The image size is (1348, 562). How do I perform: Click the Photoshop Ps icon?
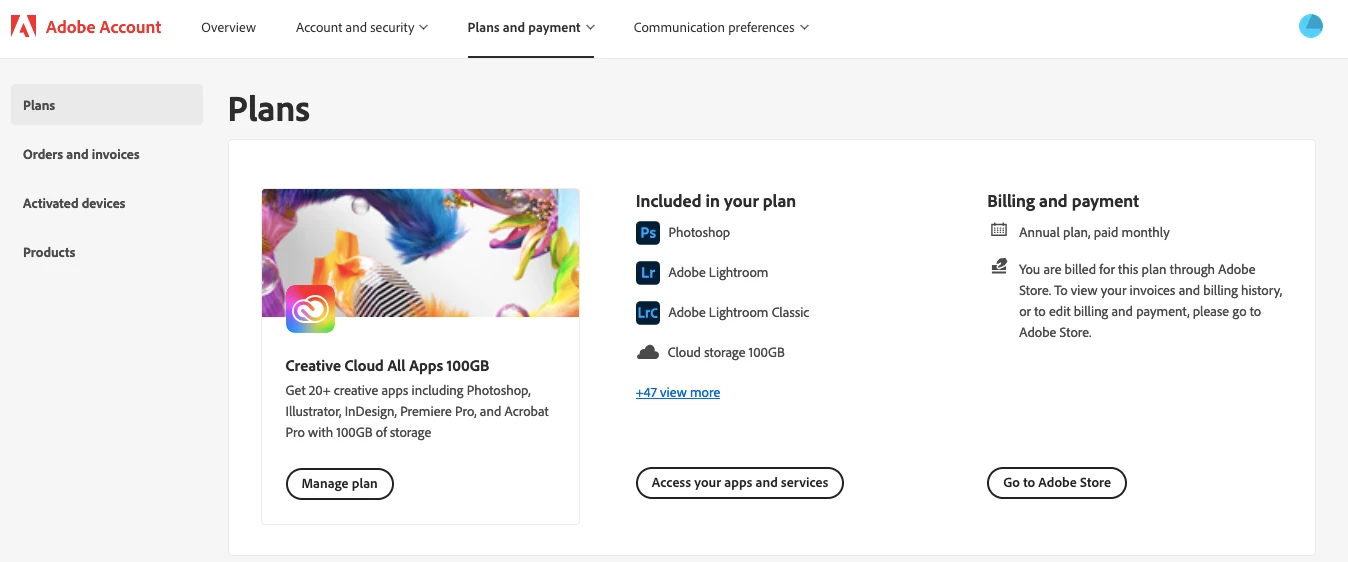[x=648, y=233]
